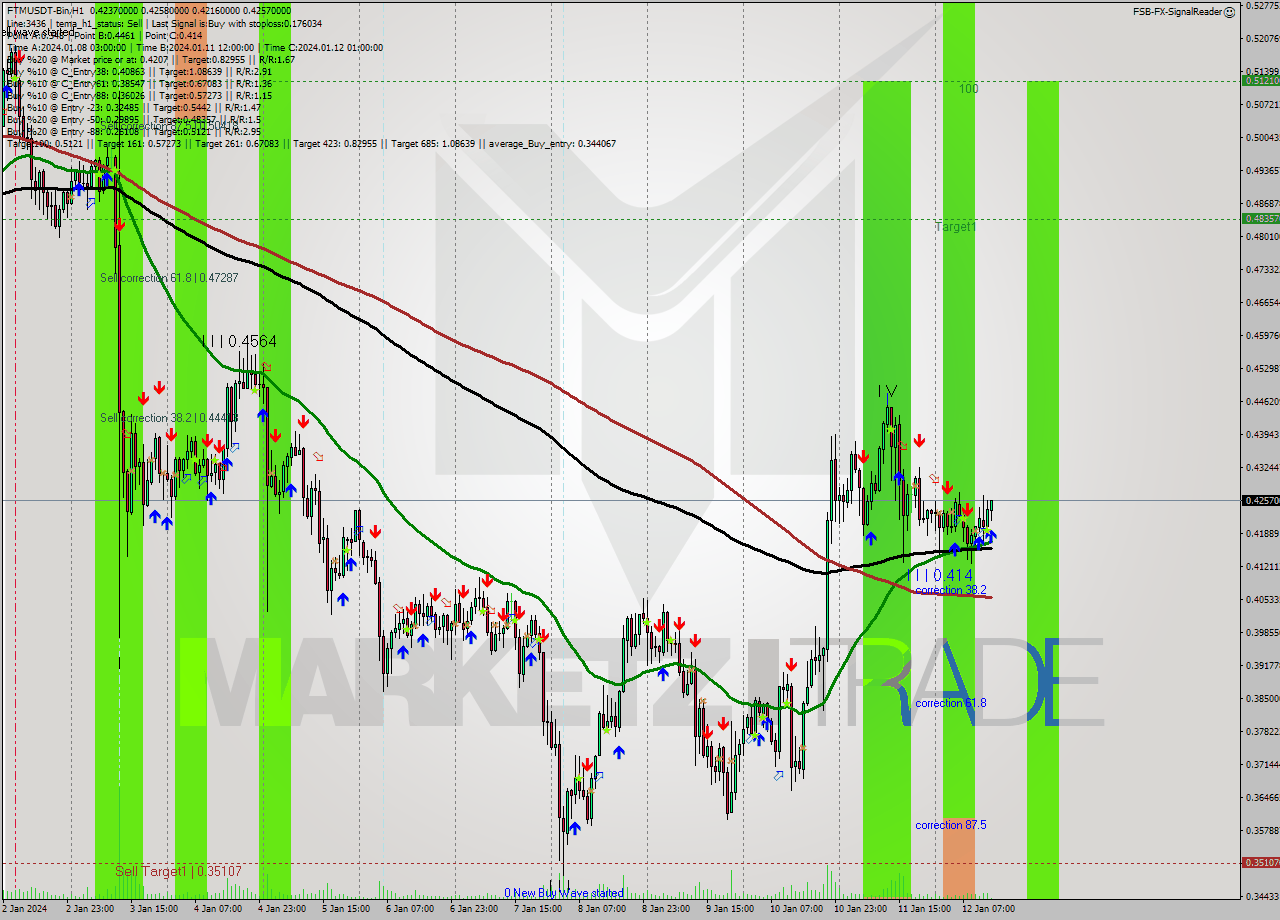
Task: Click the '2 Jan 2024' time axis label
Action: (26, 909)
